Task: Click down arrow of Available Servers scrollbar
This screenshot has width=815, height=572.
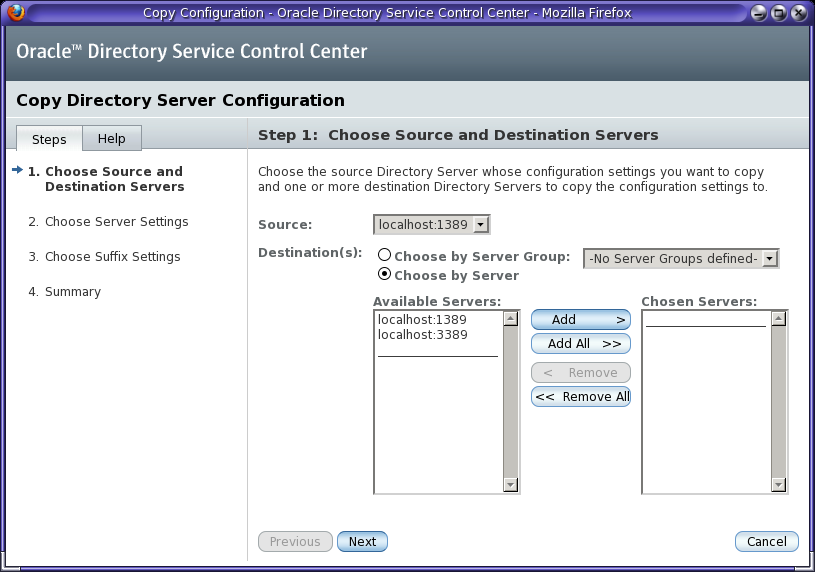Action: click(x=511, y=485)
